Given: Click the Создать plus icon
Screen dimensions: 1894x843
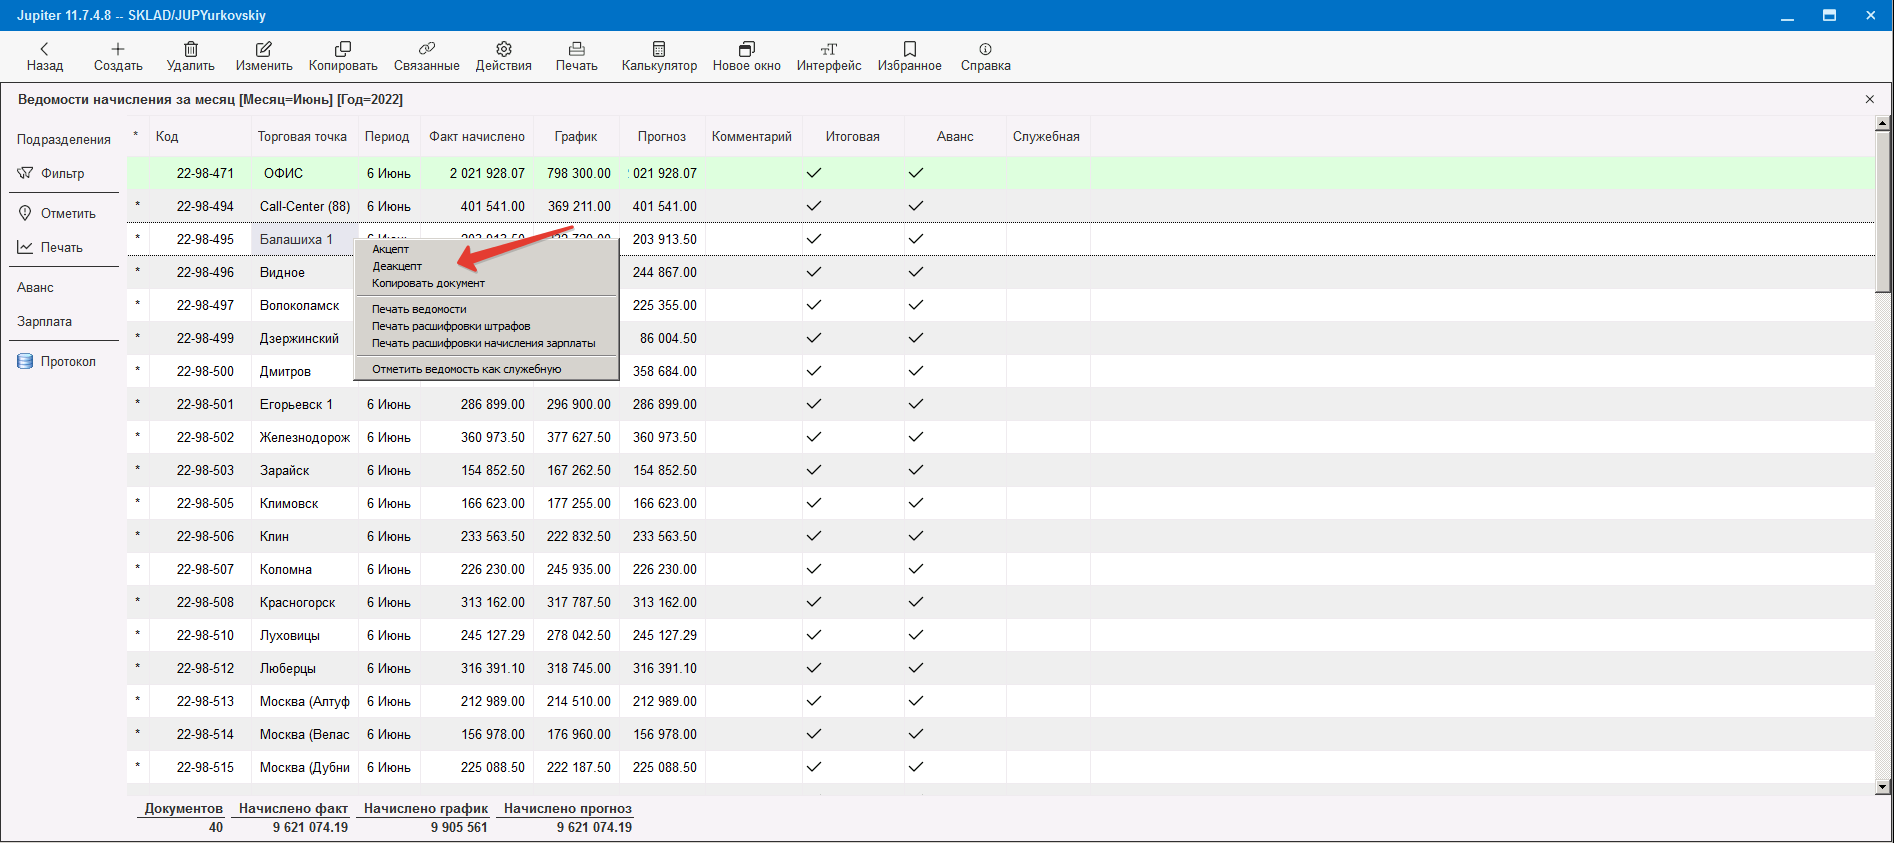Looking at the screenshot, I should pos(118,48).
